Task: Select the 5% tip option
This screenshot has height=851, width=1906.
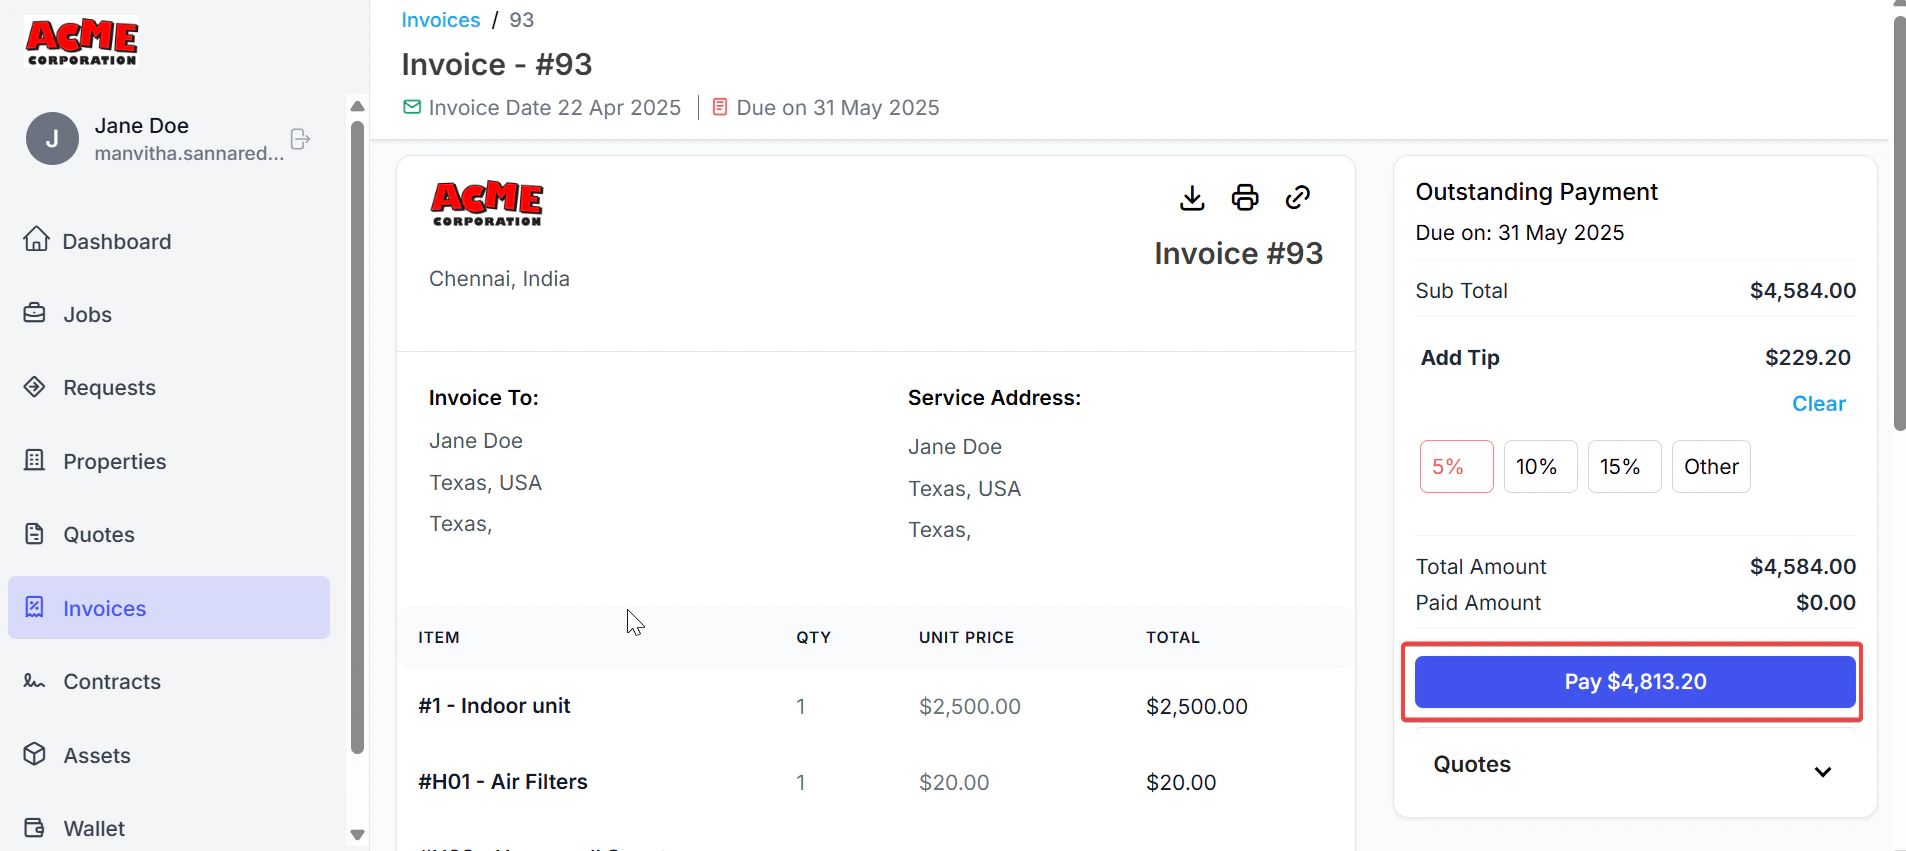Action: coord(1456,466)
